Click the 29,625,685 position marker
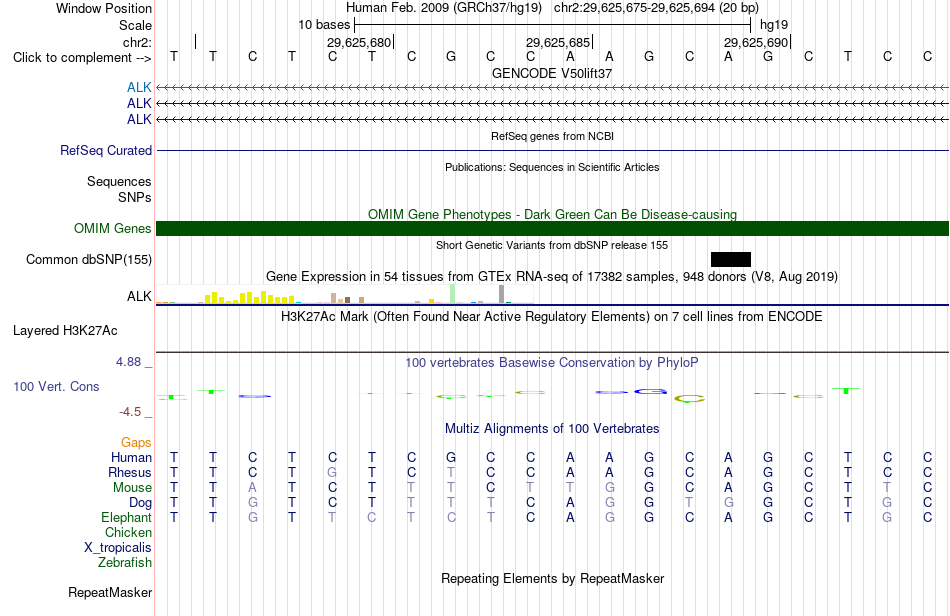This screenshot has height=616, width=950. point(558,42)
